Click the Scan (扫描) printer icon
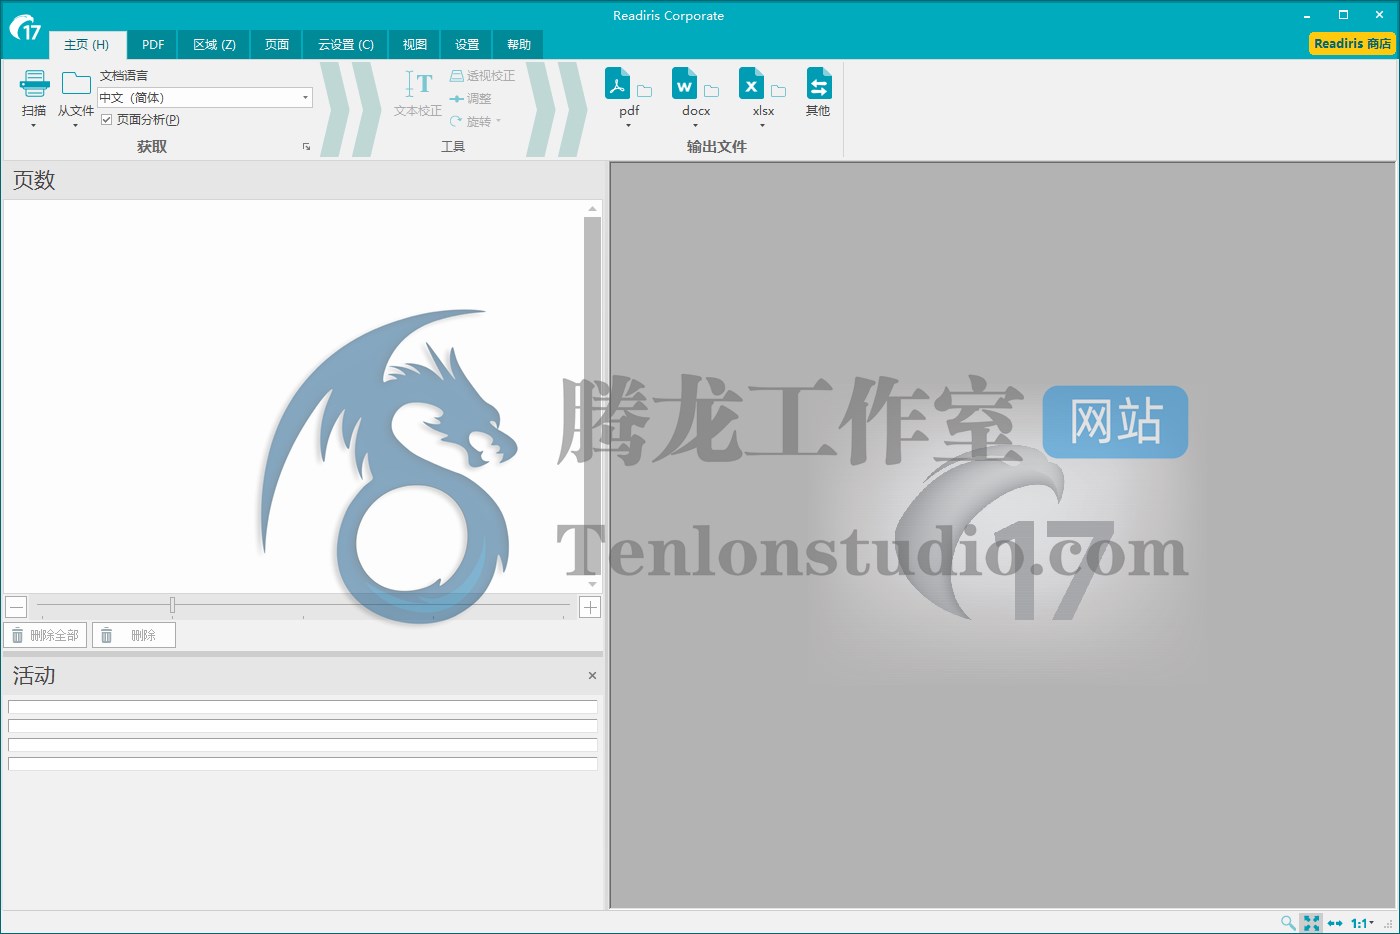This screenshot has width=1400, height=934. (x=34, y=85)
